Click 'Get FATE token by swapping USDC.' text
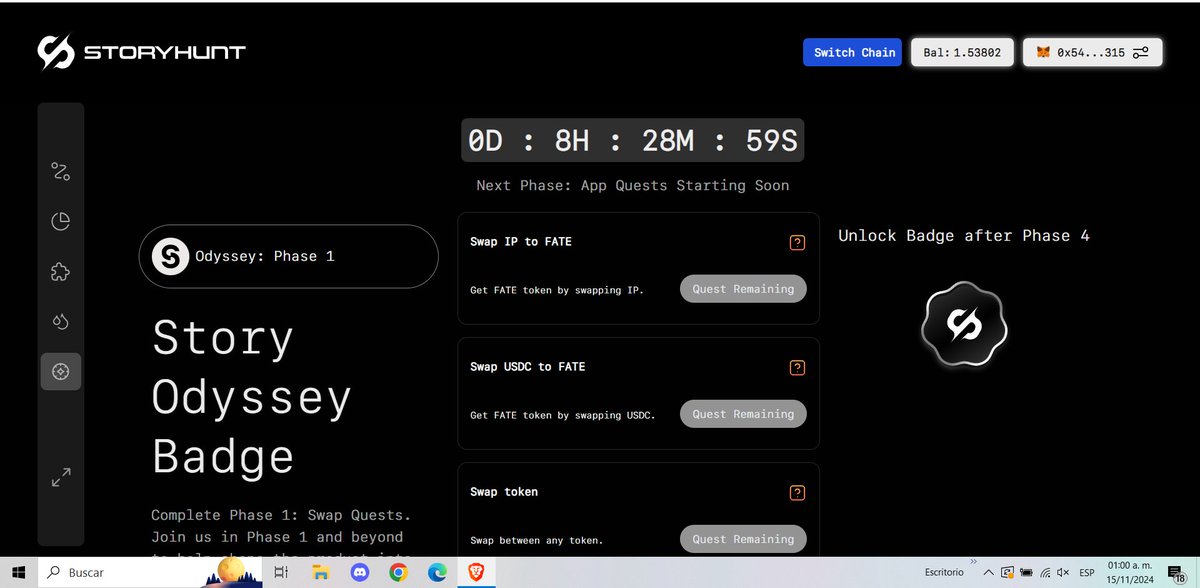 coord(563,415)
